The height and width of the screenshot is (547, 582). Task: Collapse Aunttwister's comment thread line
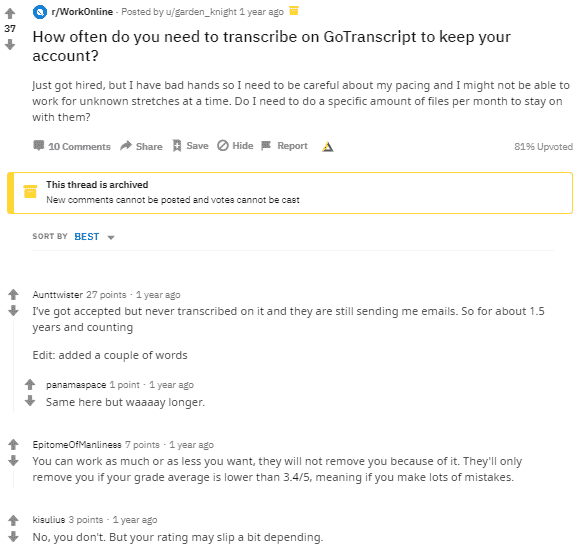(x=14, y=367)
